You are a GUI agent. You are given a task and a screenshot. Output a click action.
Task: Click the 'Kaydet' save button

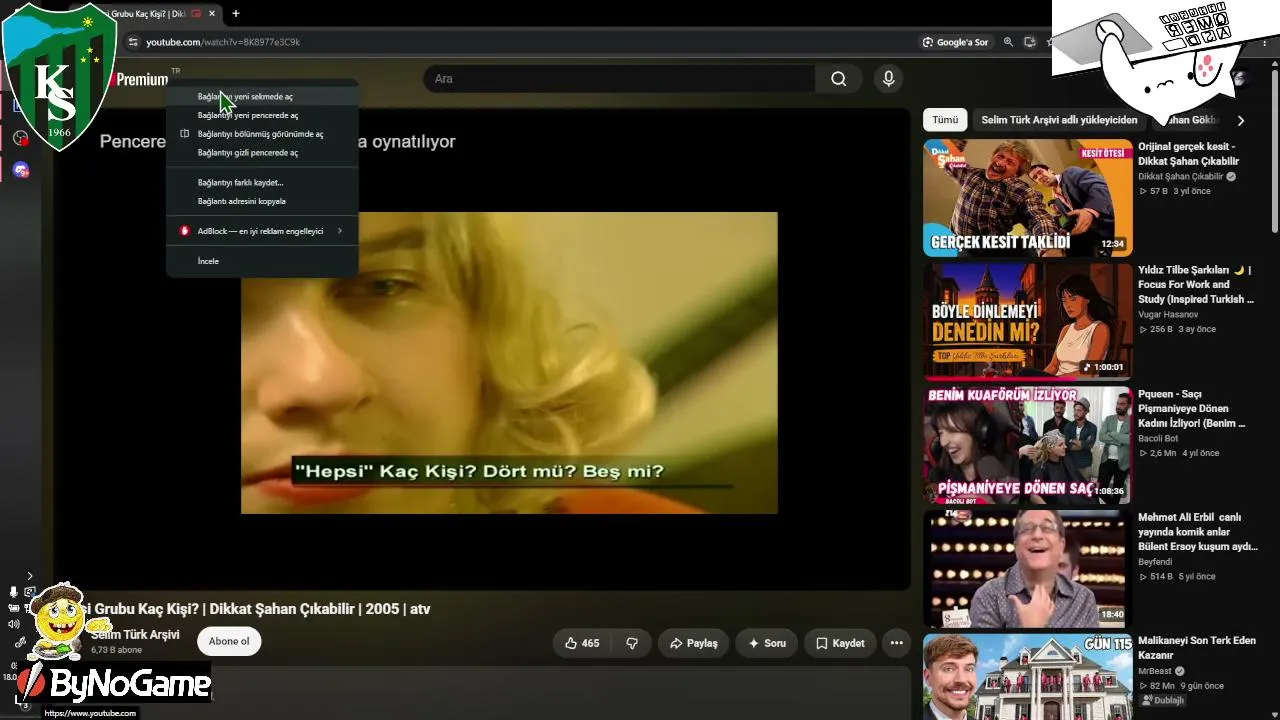click(x=840, y=643)
